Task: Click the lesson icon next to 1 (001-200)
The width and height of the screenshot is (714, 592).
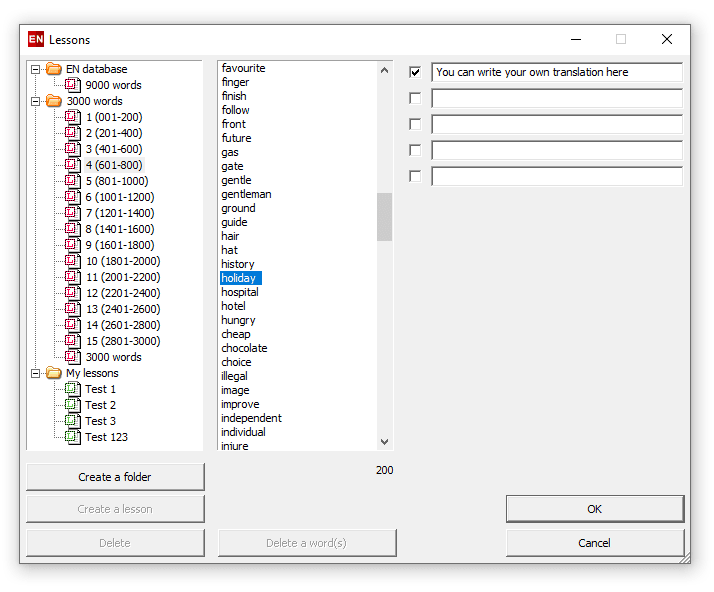Action: click(x=72, y=117)
